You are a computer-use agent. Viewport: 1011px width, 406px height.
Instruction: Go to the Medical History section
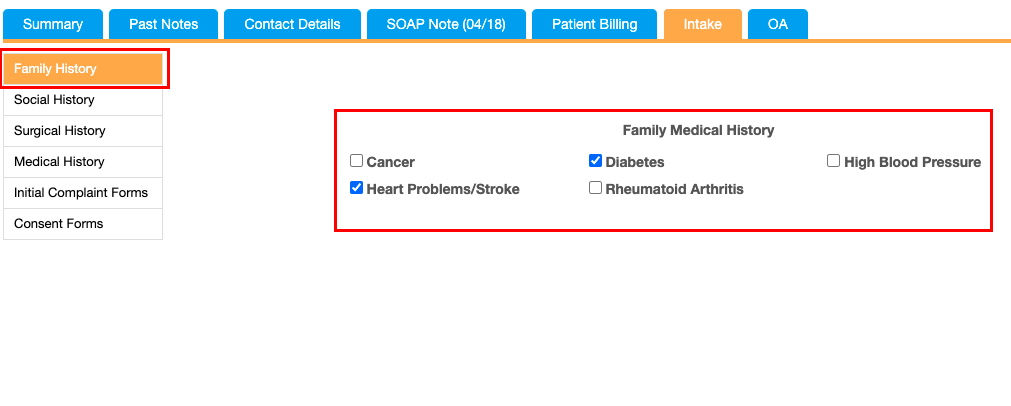pyautogui.click(x=83, y=162)
